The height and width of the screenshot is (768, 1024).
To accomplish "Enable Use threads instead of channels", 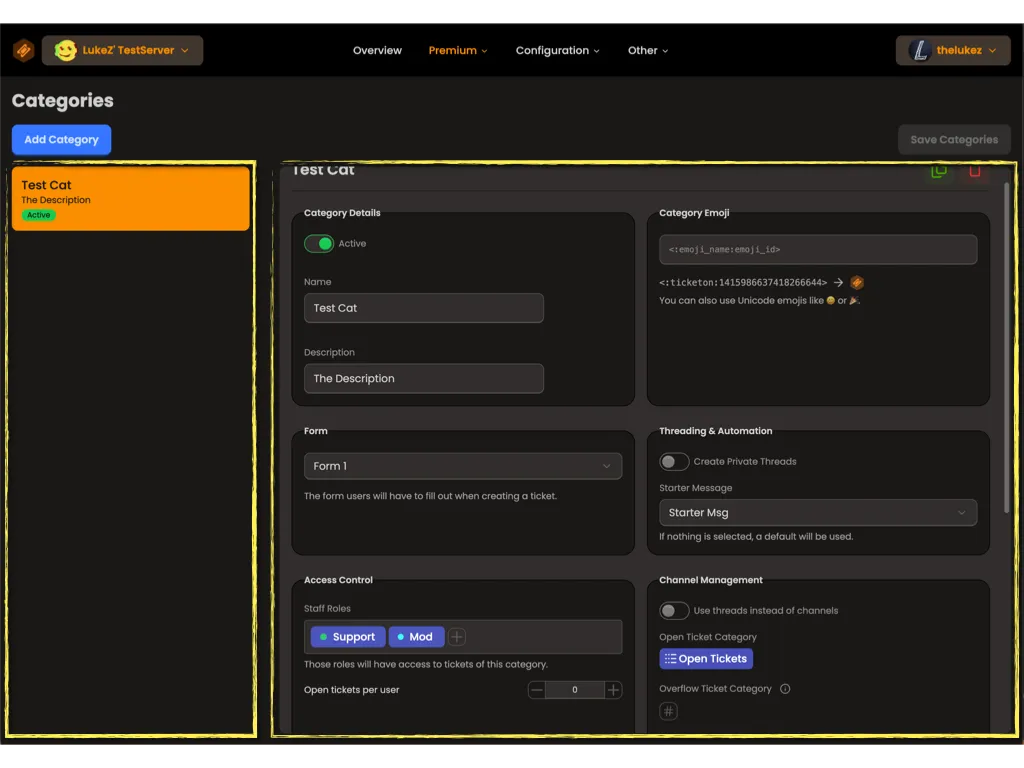I will point(674,610).
